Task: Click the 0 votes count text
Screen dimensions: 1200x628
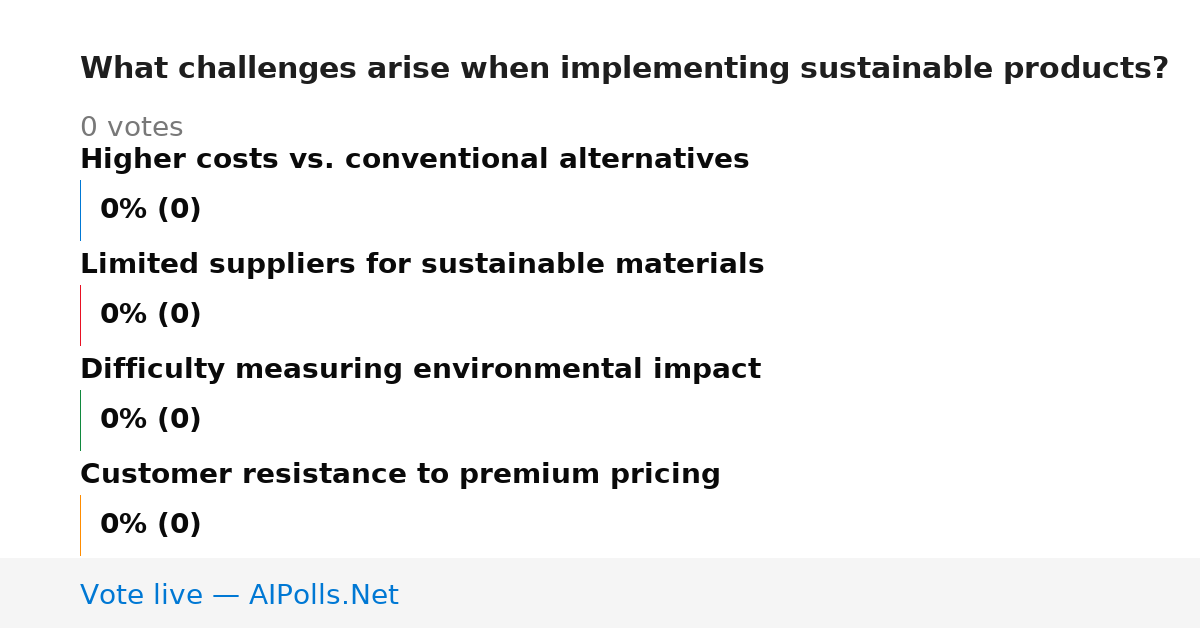Action: coord(131,128)
